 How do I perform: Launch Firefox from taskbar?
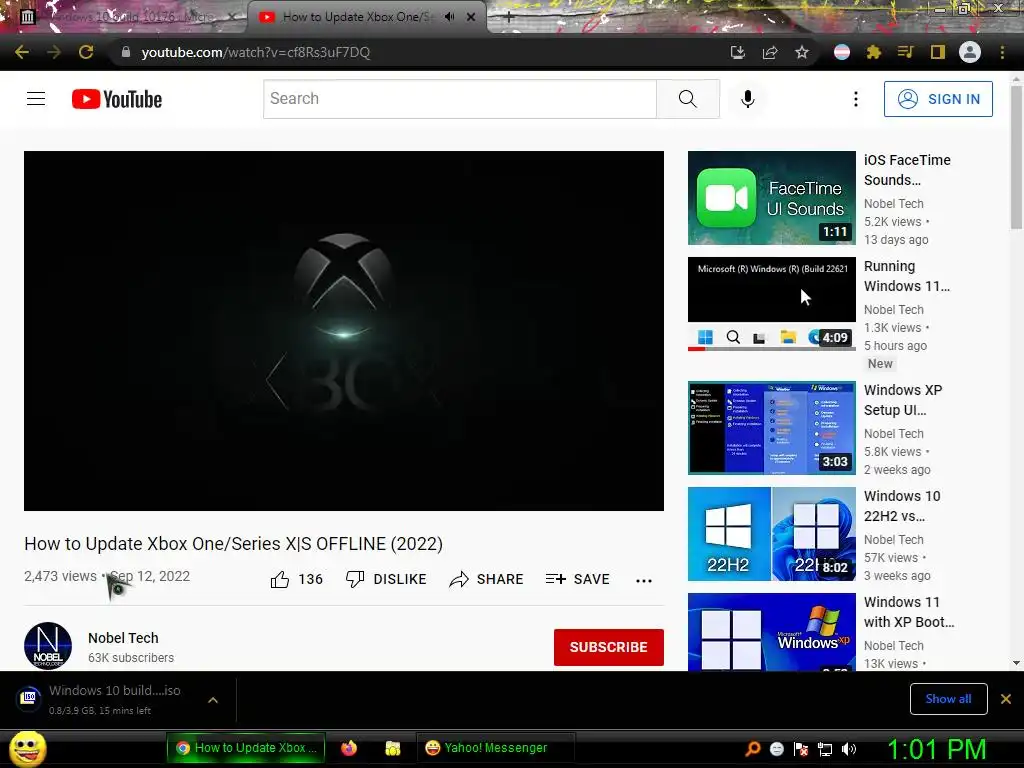click(x=349, y=748)
